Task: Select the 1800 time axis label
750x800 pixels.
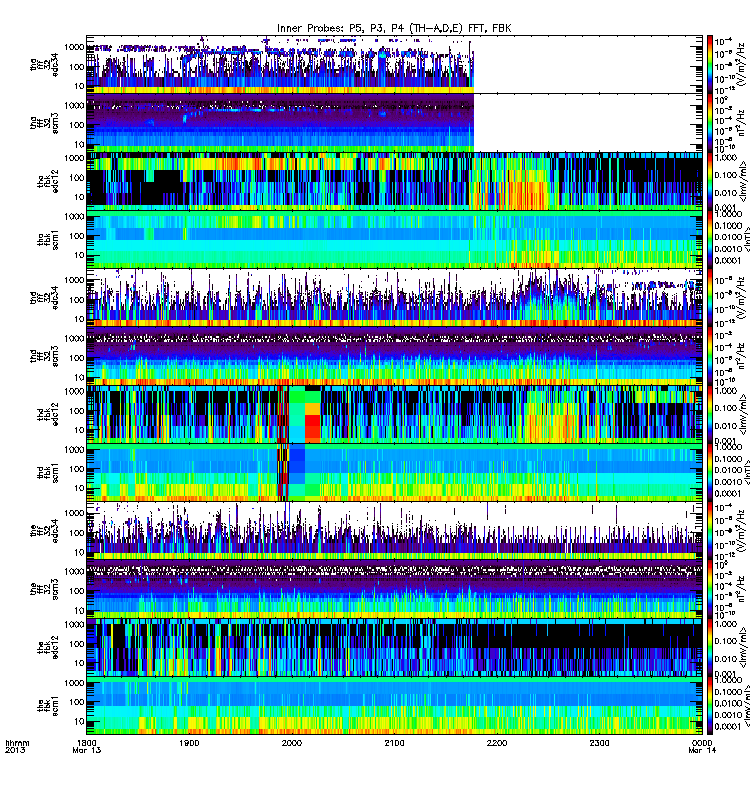Action: click(x=86, y=743)
